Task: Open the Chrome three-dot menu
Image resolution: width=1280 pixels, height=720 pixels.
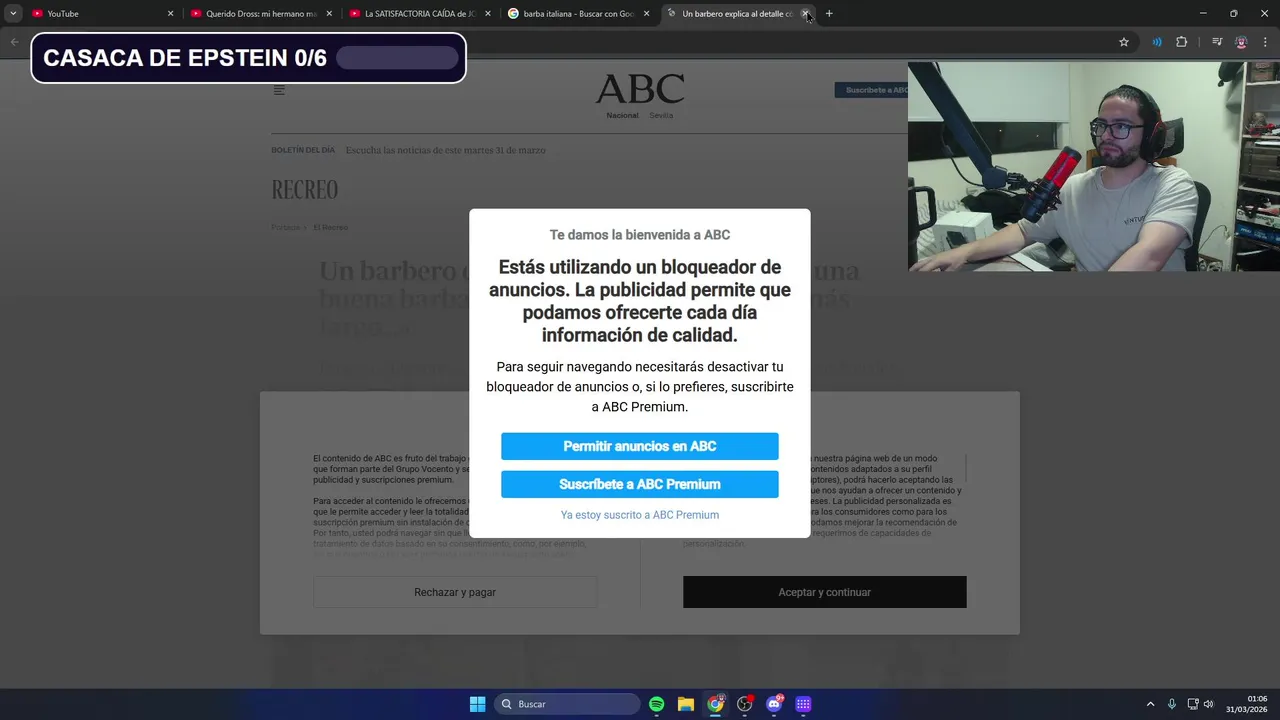Action: pyautogui.click(x=1265, y=42)
